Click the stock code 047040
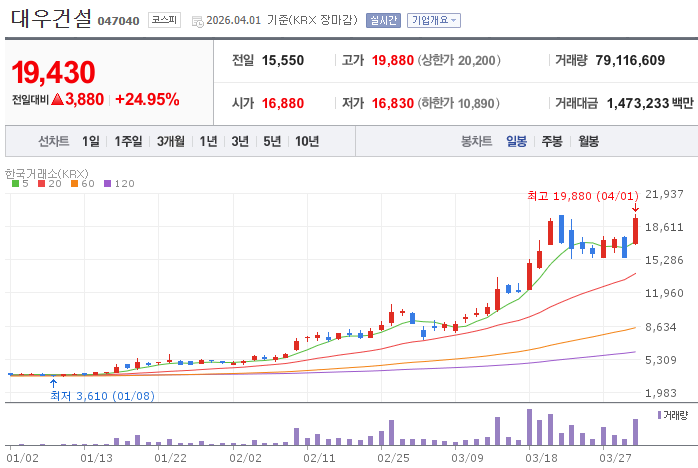The height and width of the screenshot is (468, 698). click(x=118, y=21)
